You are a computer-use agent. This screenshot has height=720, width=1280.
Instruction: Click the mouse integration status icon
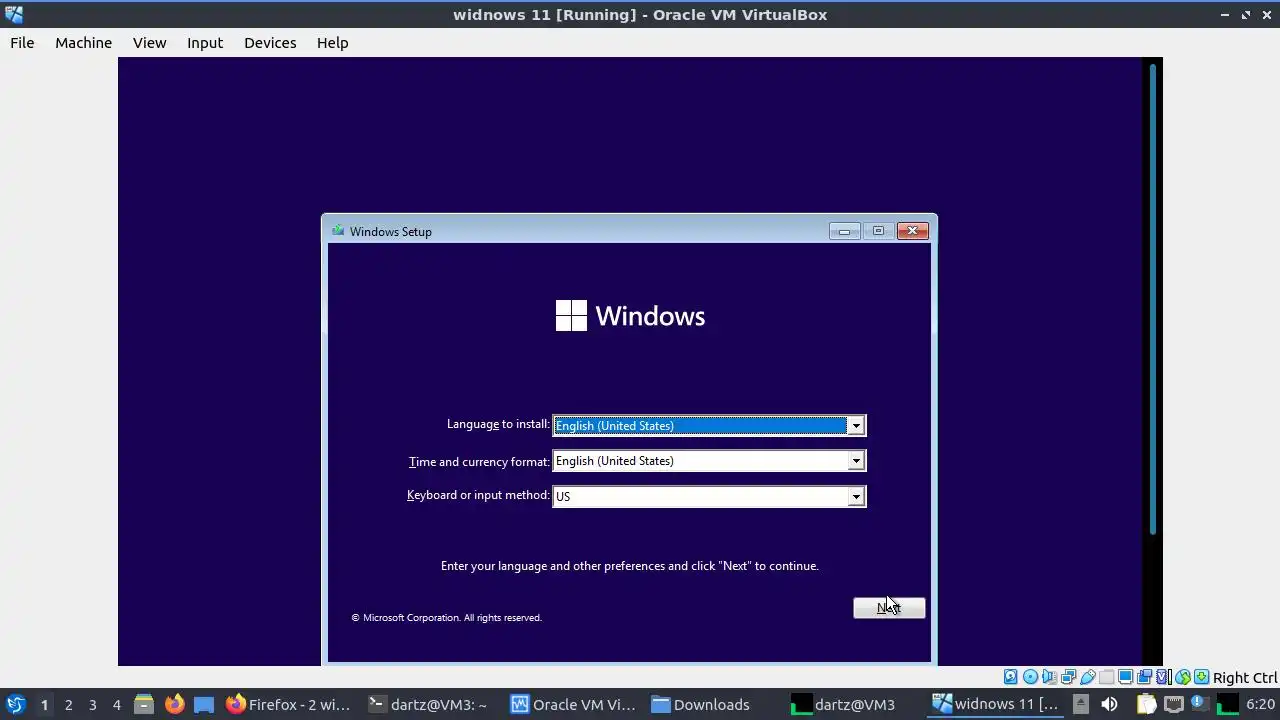[x=1182, y=677]
